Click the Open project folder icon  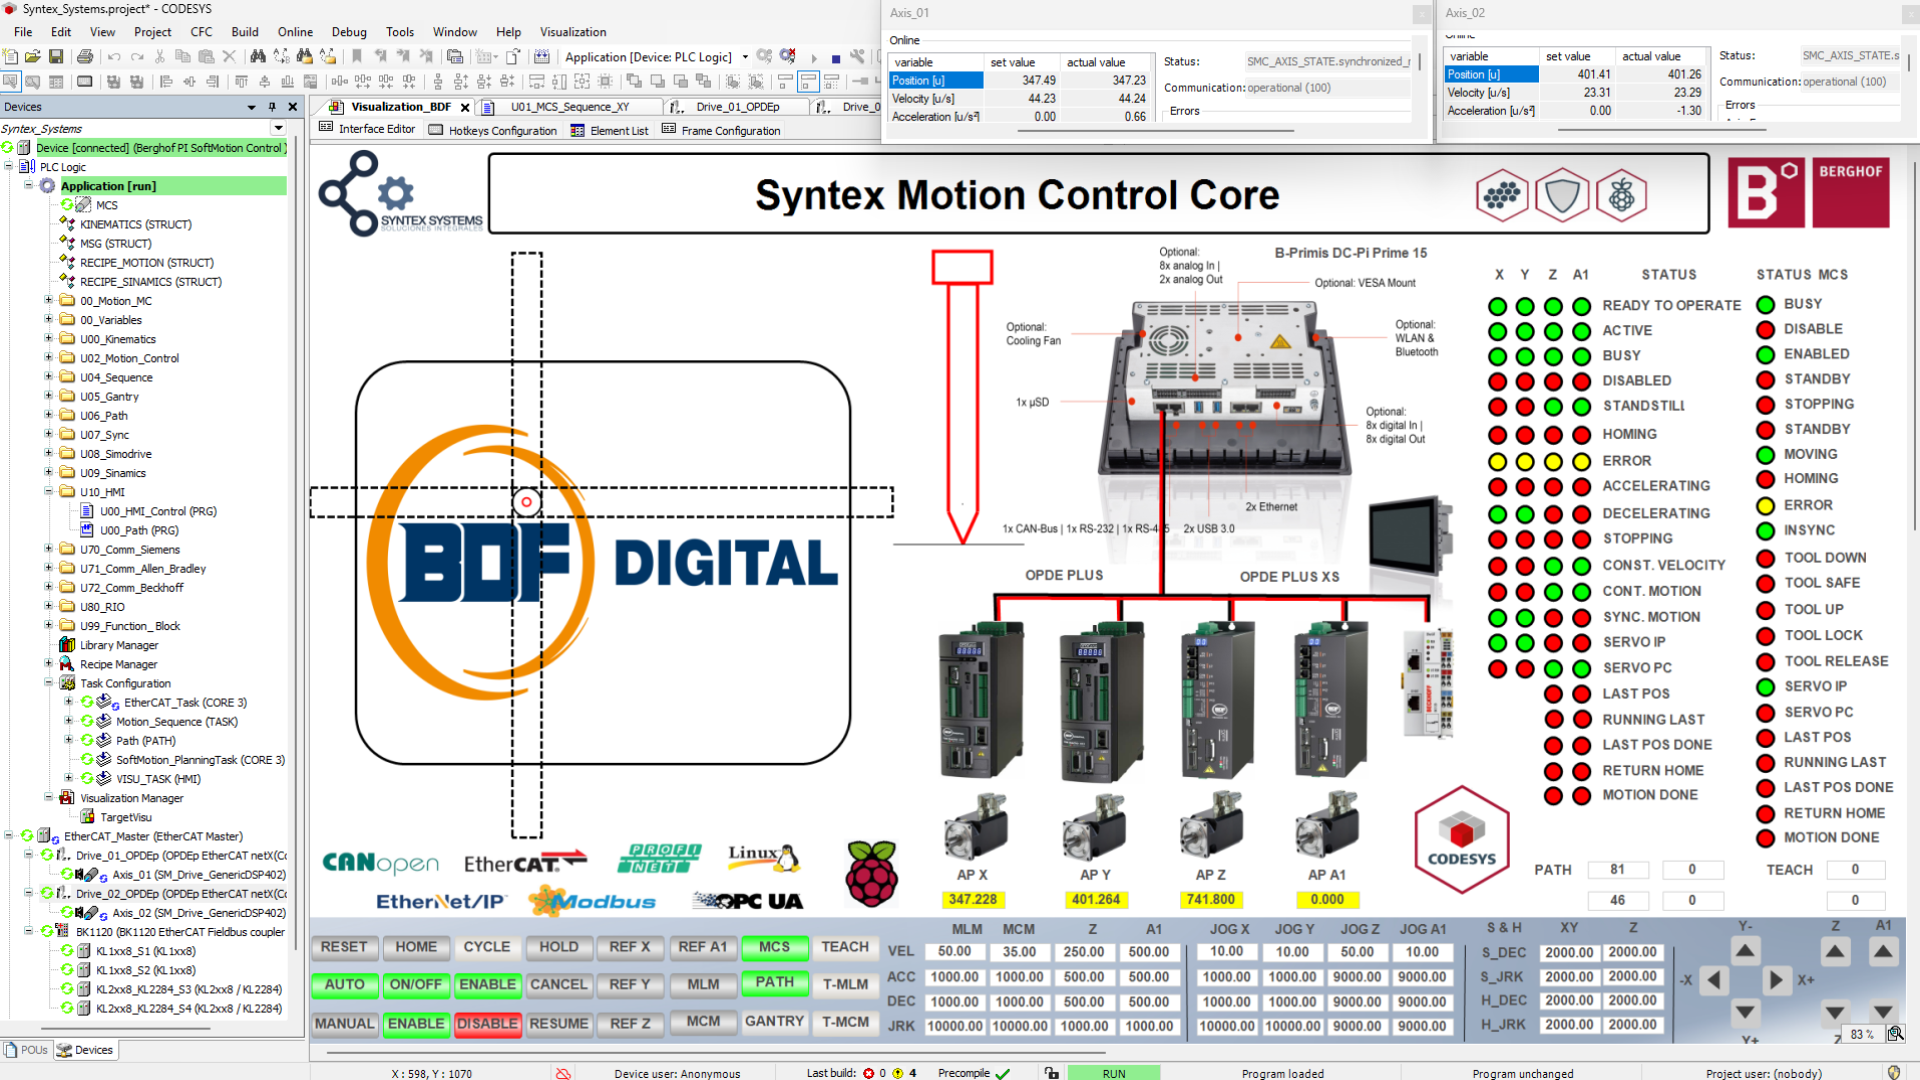coord(33,57)
